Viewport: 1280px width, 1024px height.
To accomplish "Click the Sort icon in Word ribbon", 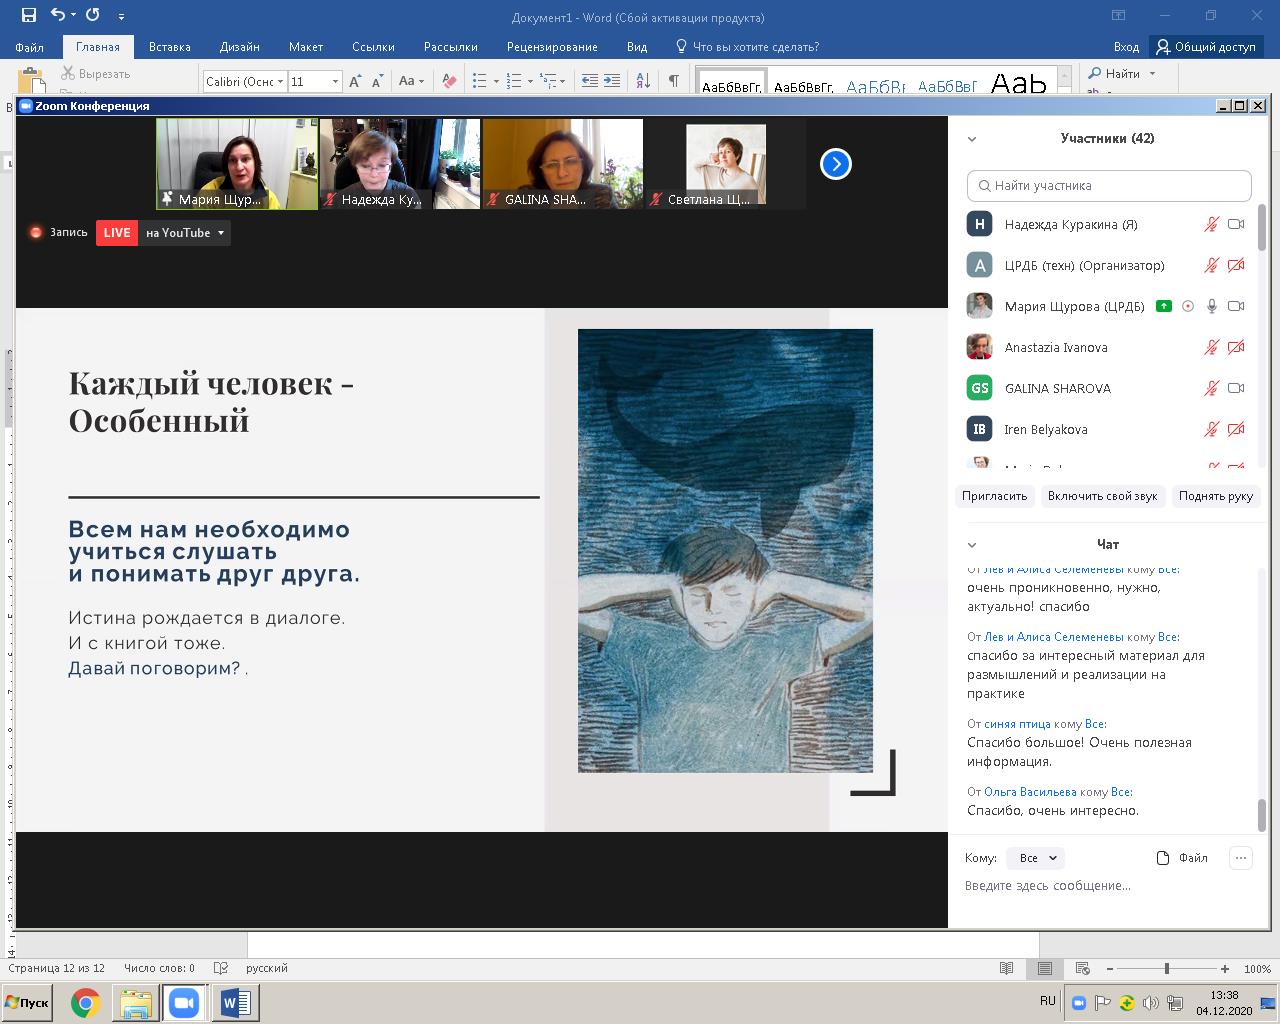I will (643, 81).
